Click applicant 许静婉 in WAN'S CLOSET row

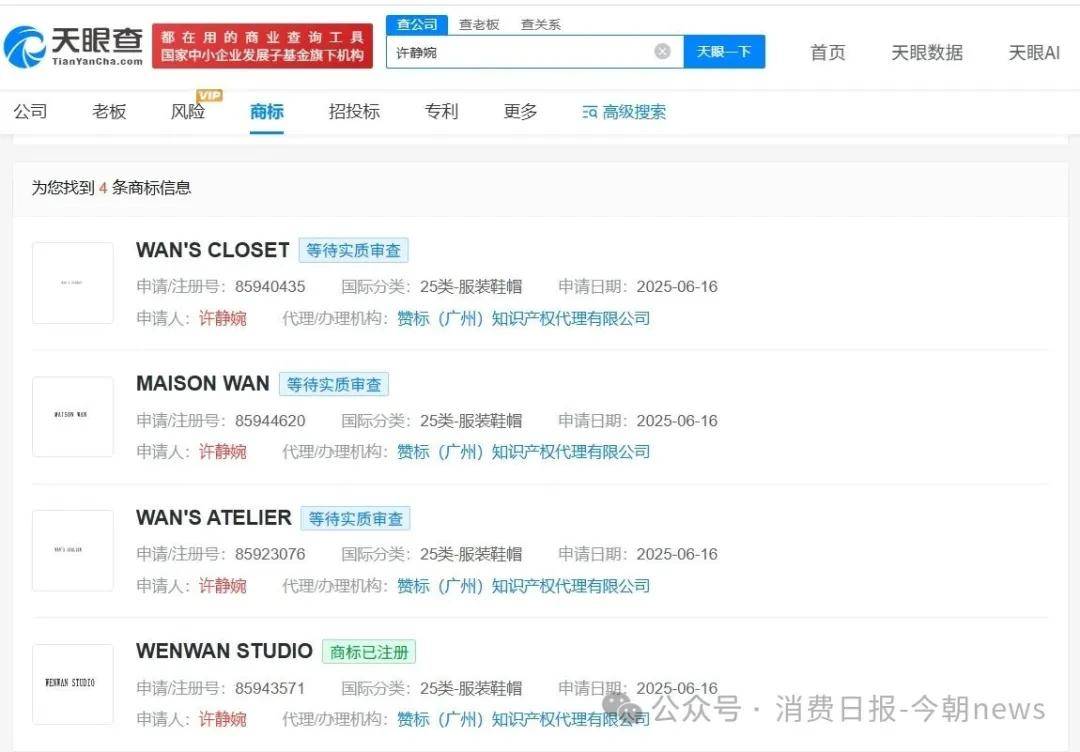pos(222,318)
